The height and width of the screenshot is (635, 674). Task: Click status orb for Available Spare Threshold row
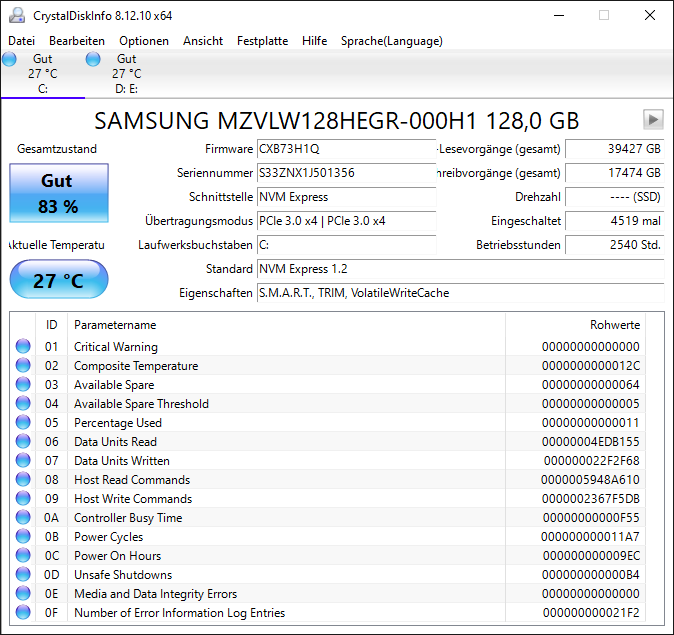(x=23, y=403)
